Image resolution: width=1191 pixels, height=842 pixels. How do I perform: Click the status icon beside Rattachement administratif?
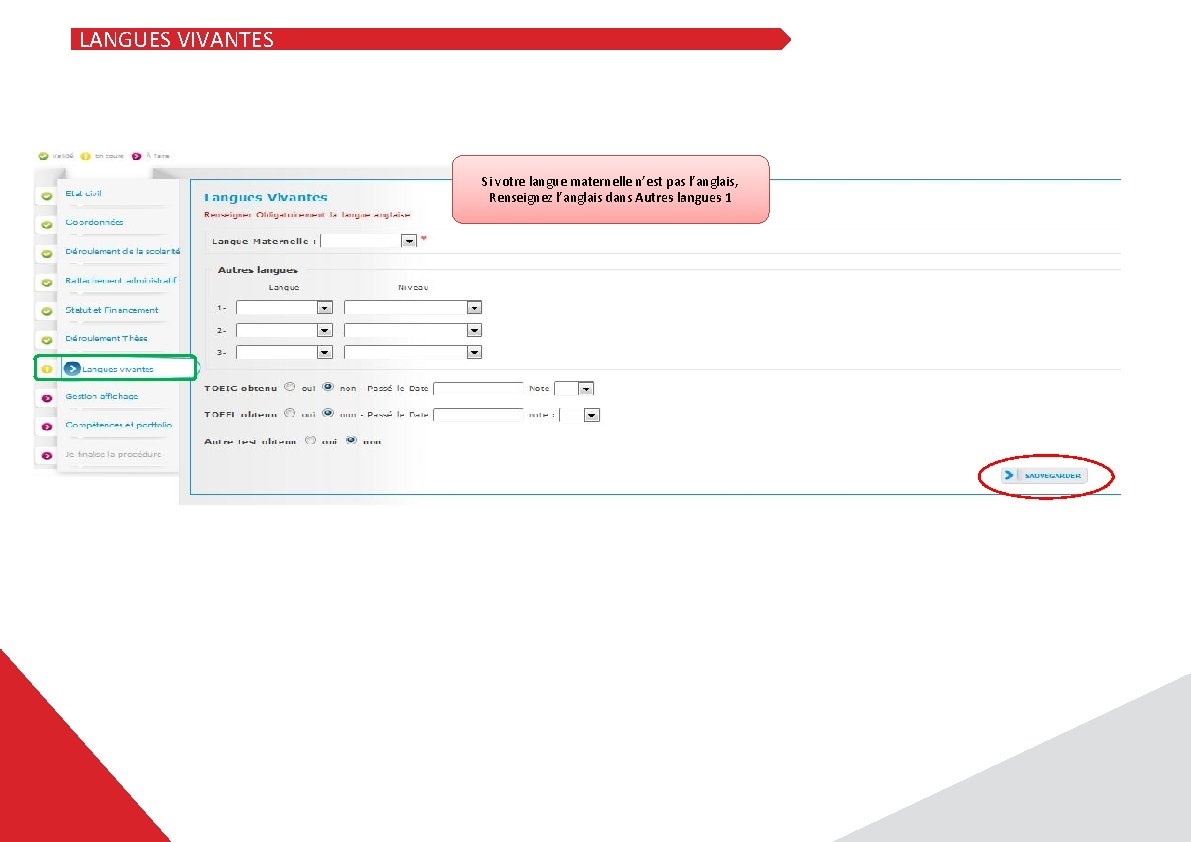46,282
